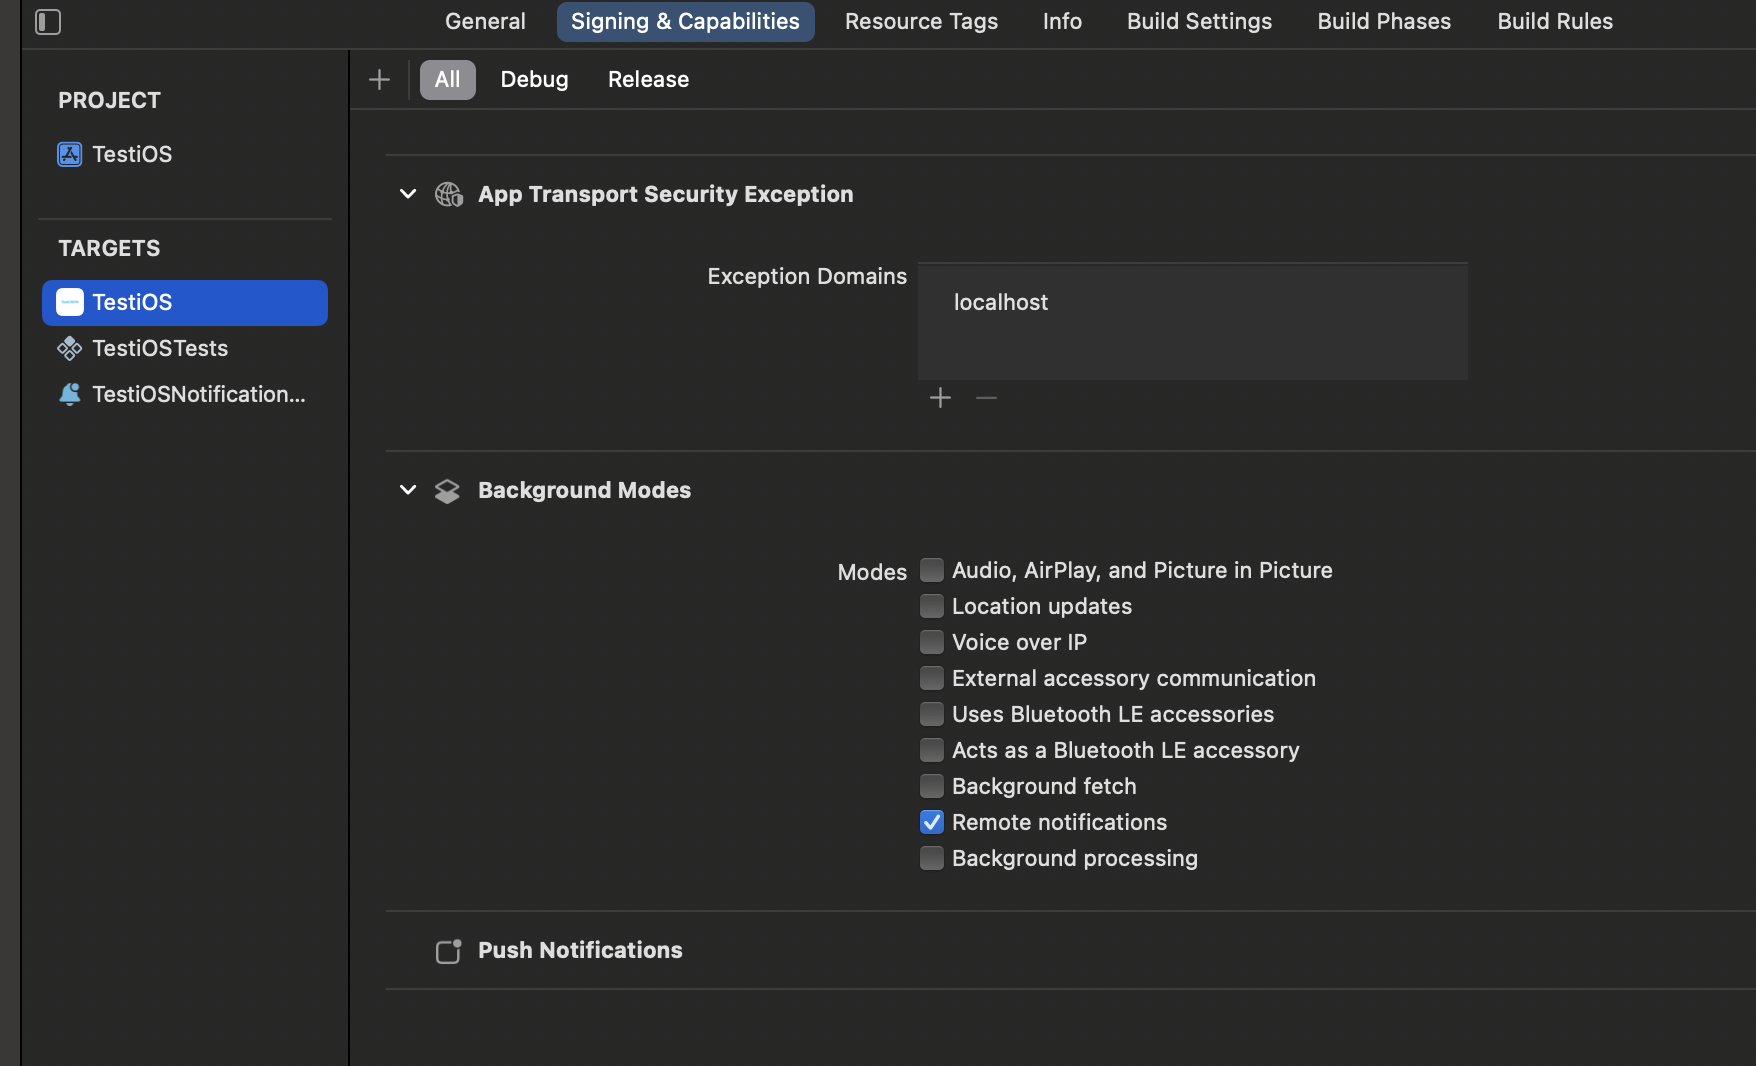Enable Location updates checkbox
This screenshot has height=1066, width=1756.
pyautogui.click(x=931, y=606)
